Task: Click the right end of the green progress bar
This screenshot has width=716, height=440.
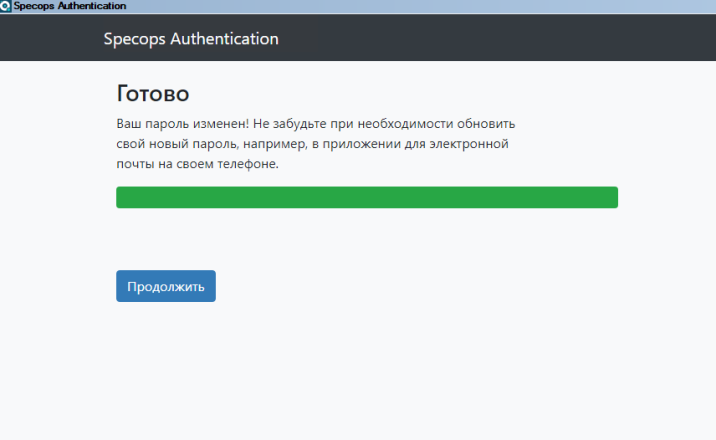Action: pyautogui.click(x=612, y=197)
